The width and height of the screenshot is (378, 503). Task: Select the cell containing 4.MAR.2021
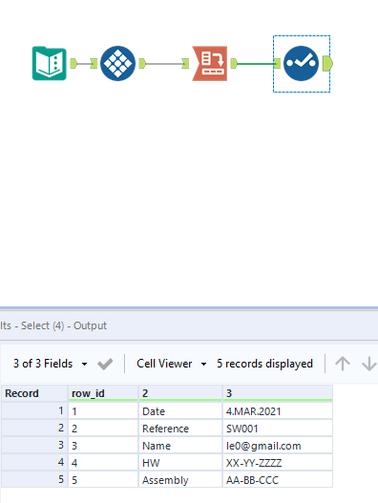point(277,411)
